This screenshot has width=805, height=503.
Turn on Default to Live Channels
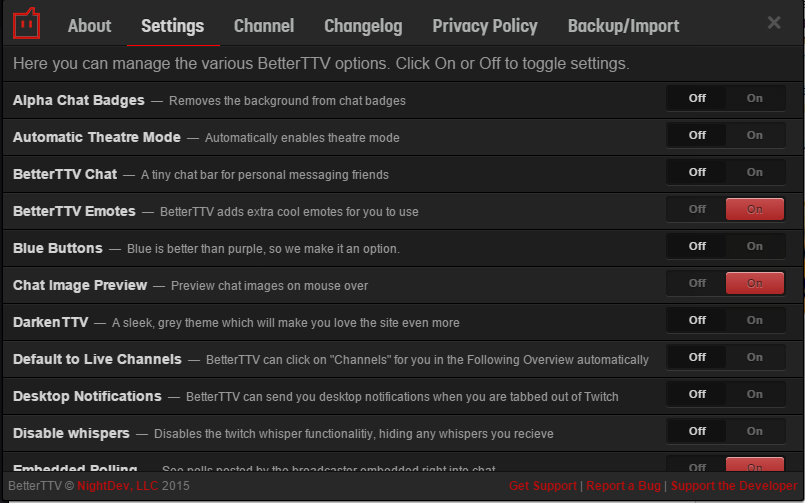pos(754,357)
